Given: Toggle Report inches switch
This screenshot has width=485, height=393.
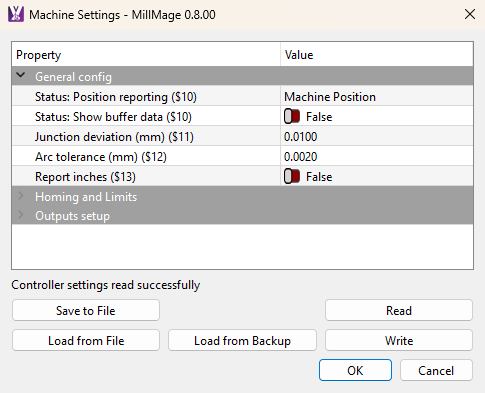Looking at the screenshot, I should coord(292,177).
